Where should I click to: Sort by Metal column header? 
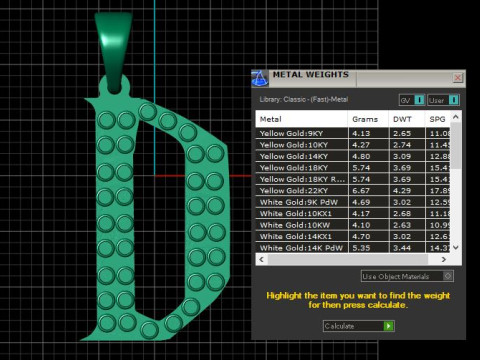click(x=301, y=119)
